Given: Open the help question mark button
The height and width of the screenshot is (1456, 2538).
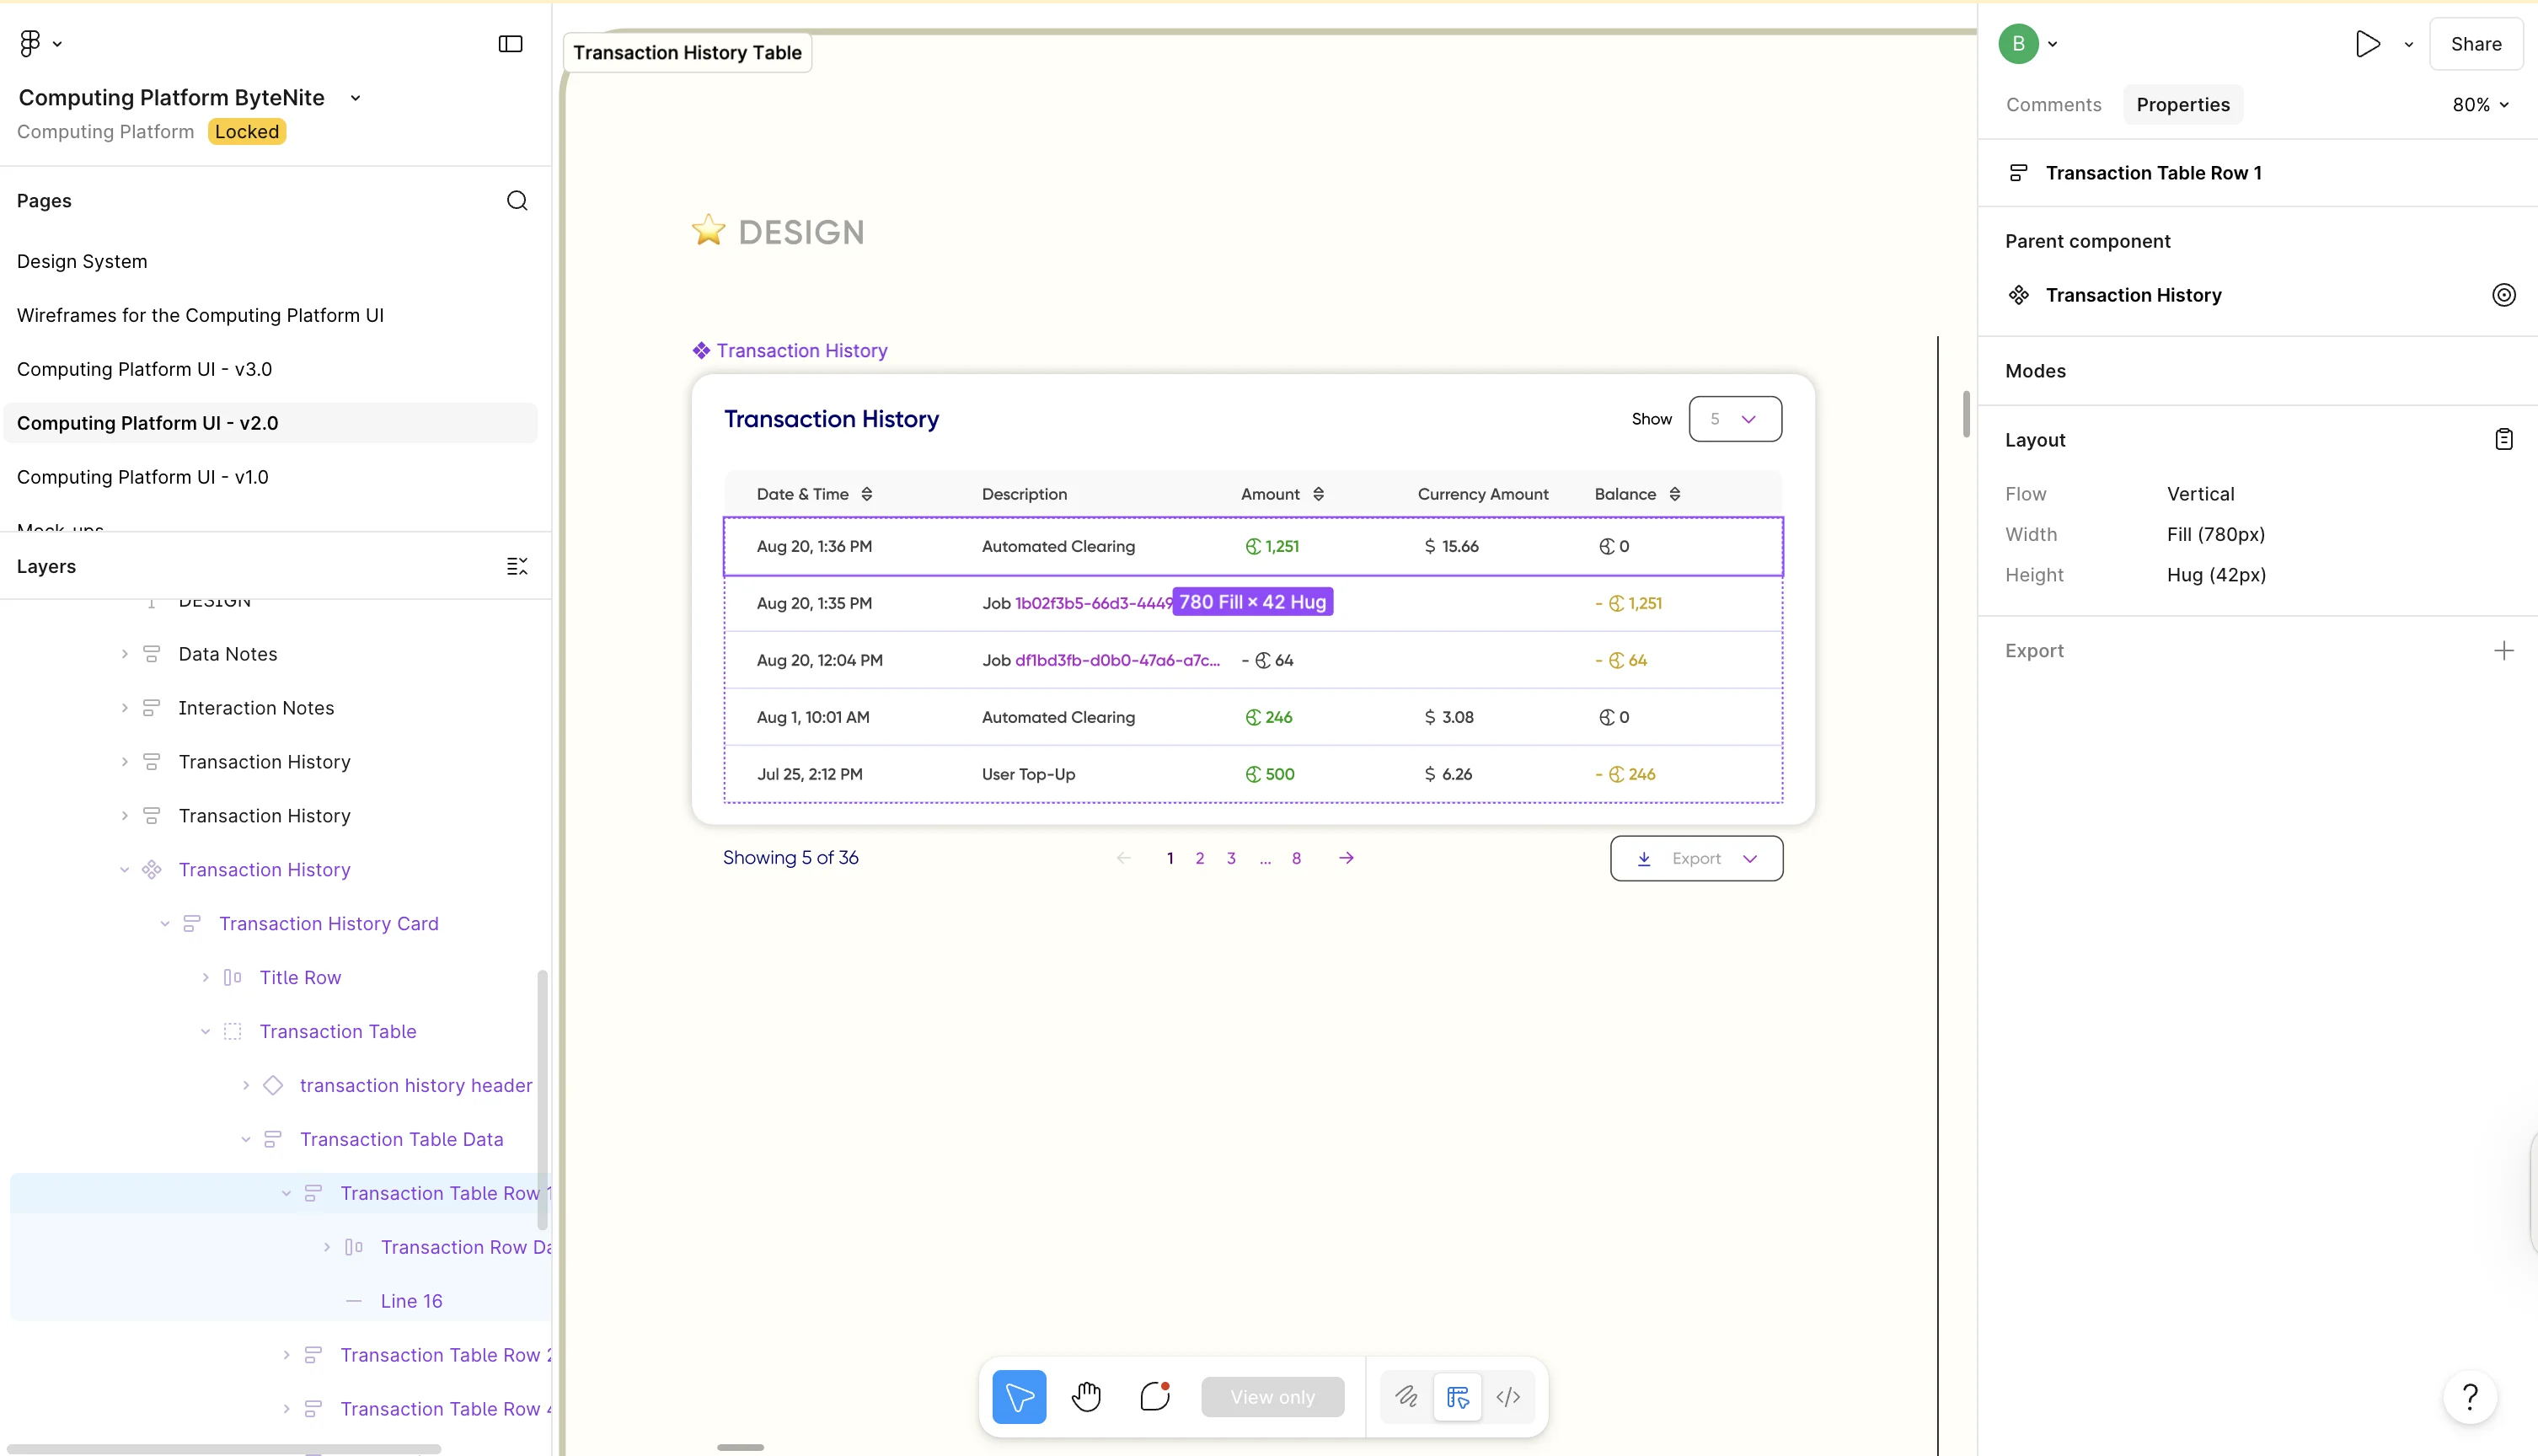Looking at the screenshot, I should pyautogui.click(x=2469, y=1397).
